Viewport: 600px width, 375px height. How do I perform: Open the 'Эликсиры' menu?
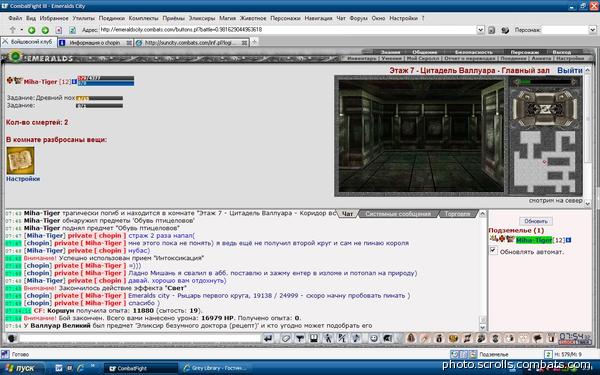[202, 18]
